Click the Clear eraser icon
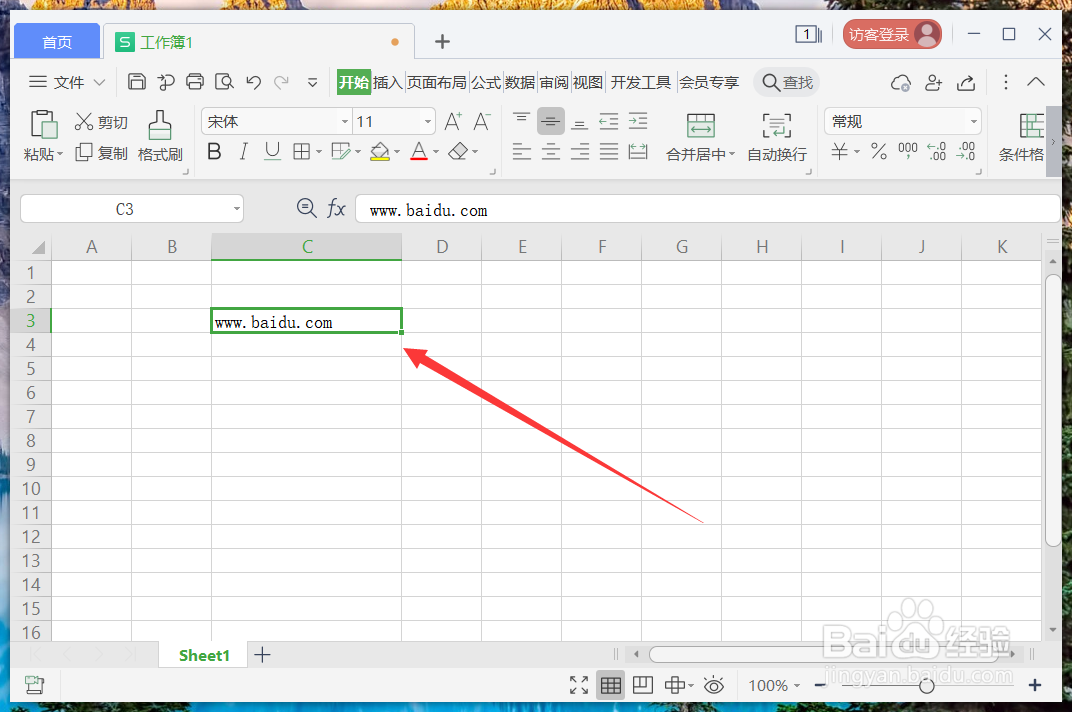1072x712 pixels. point(458,151)
